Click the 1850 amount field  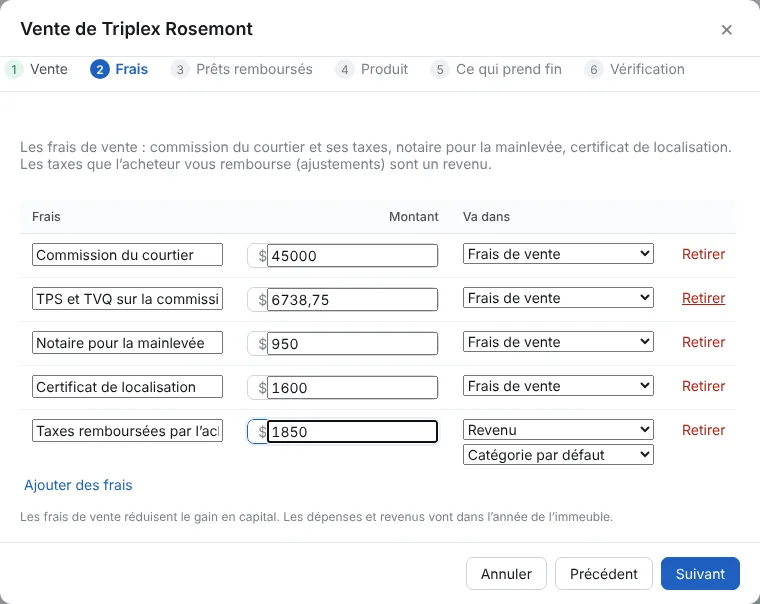point(352,431)
